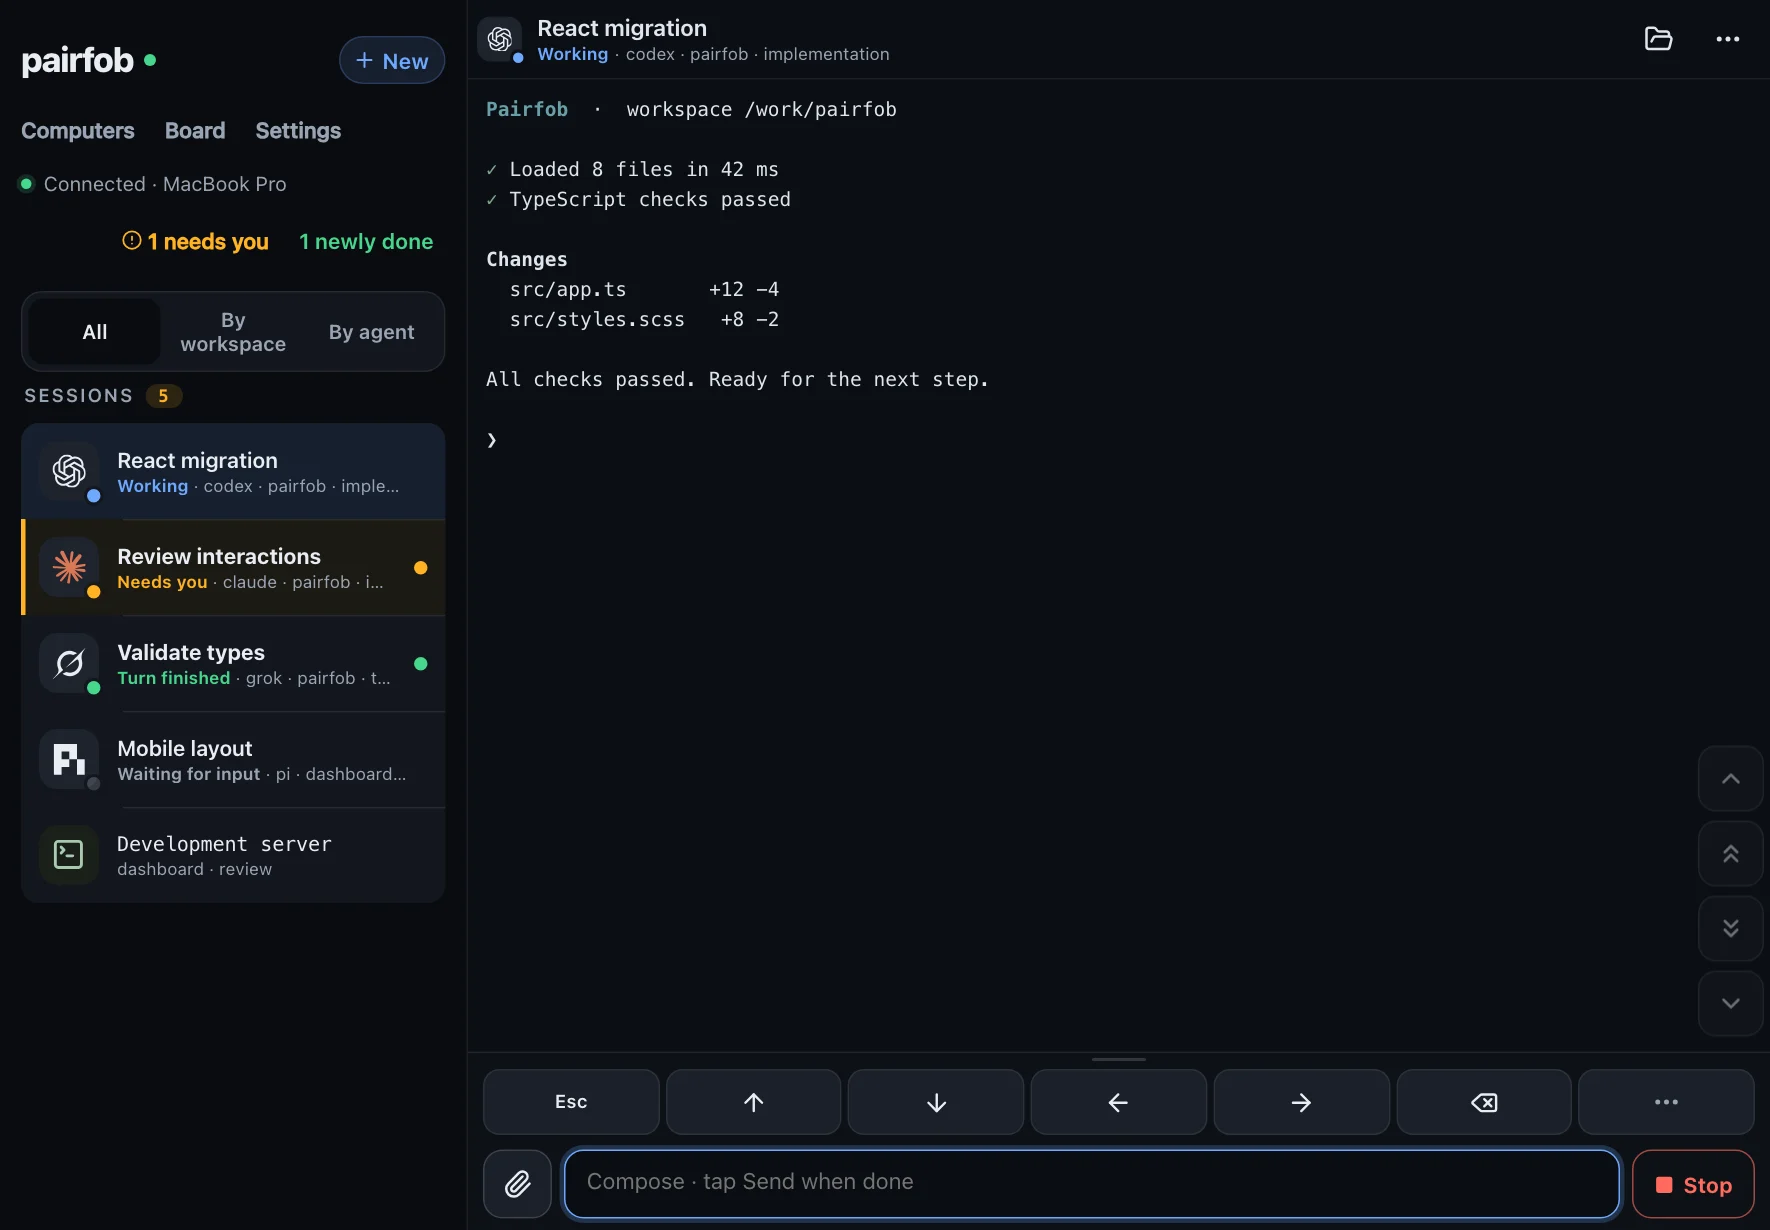Image resolution: width=1770 pixels, height=1230 pixels.
Task: Select the All filter tab
Action: tap(95, 332)
